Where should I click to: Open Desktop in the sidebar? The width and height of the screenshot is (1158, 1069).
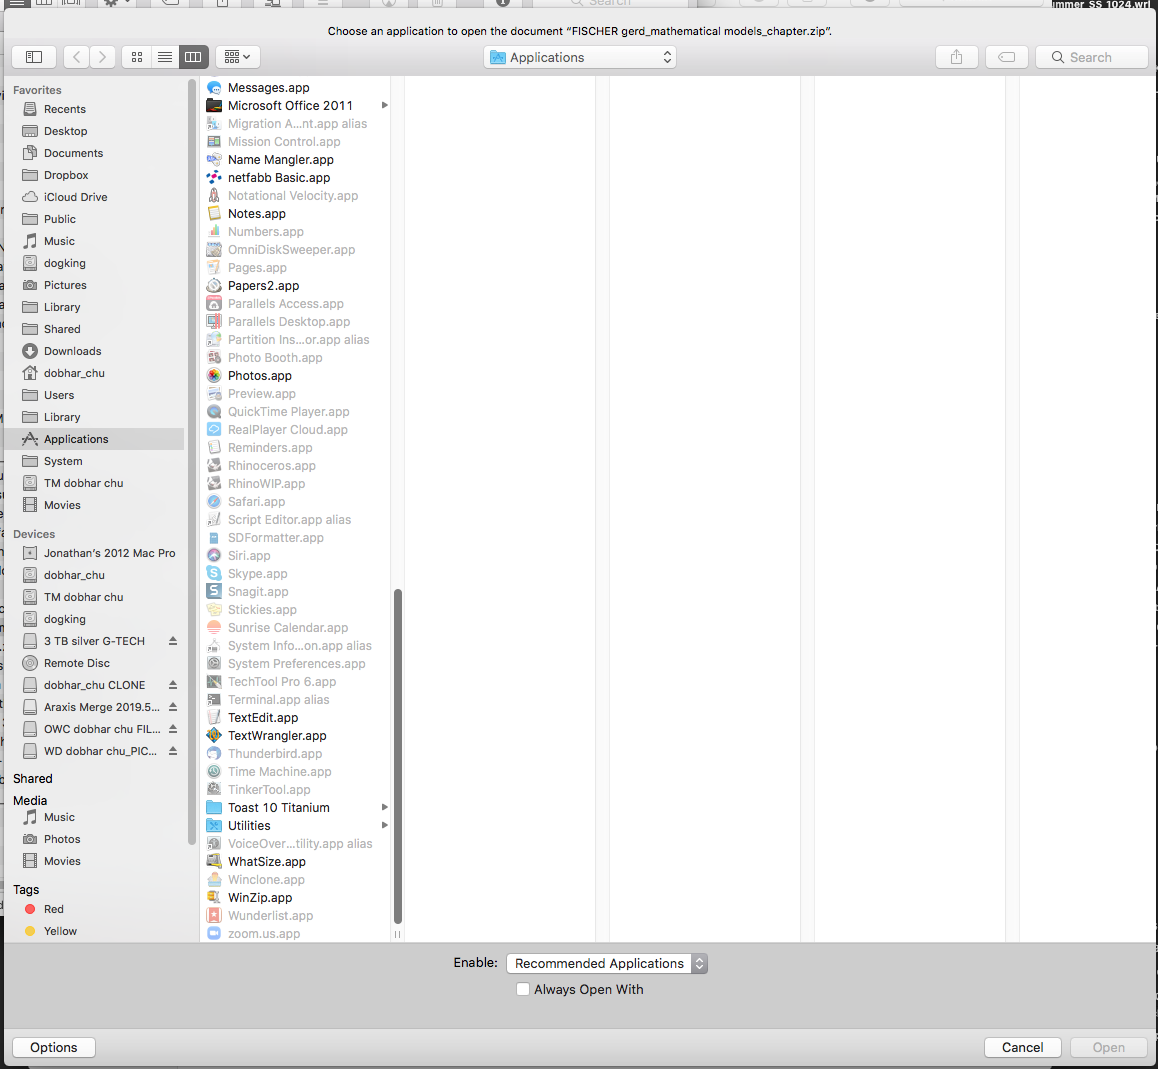66,131
